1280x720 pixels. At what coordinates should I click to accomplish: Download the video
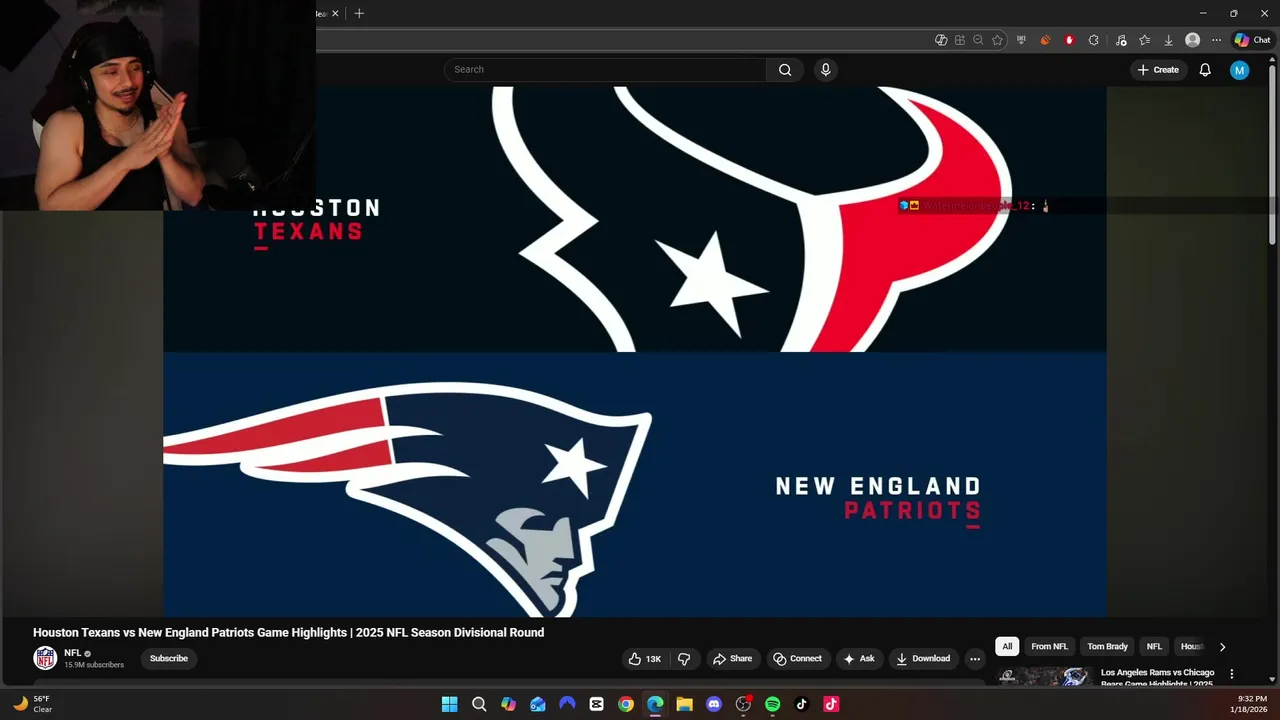coord(923,659)
